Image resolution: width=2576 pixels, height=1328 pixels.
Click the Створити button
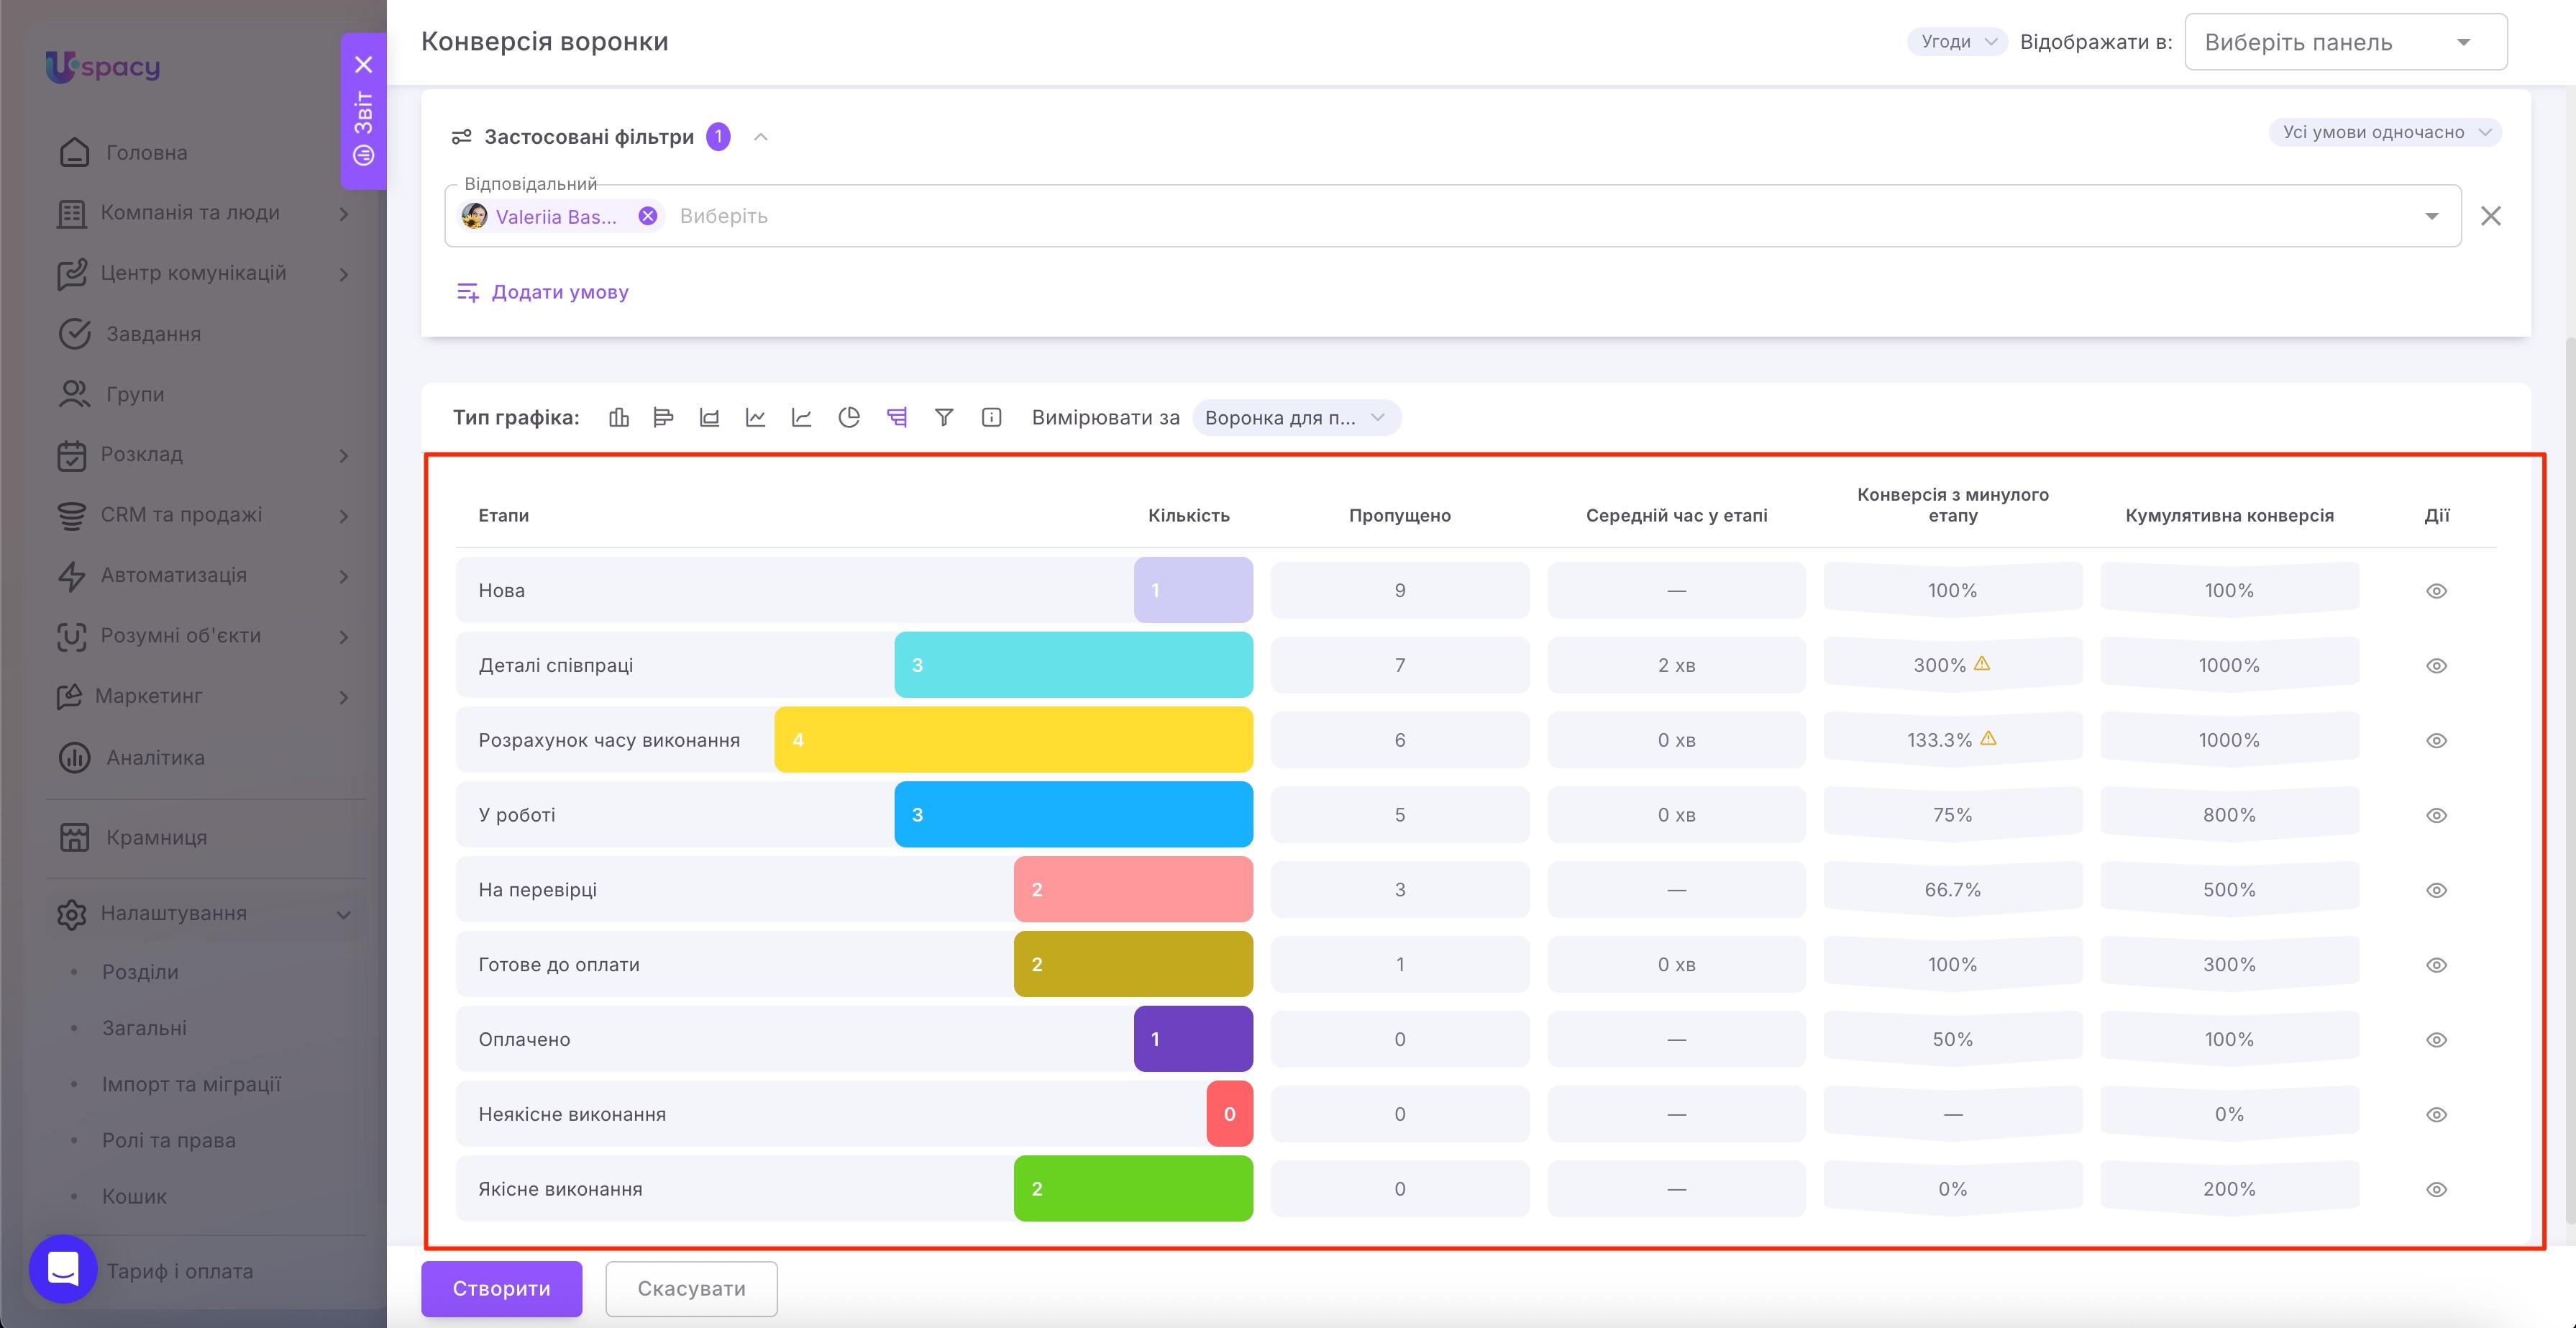point(501,1288)
